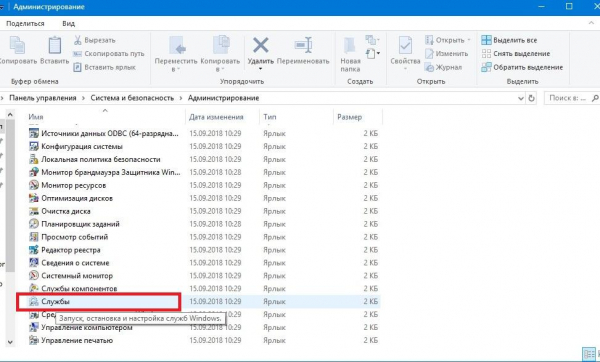The width and height of the screenshot is (600, 362).
Task: Switch to details view icon in status bar
Action: 589,354
